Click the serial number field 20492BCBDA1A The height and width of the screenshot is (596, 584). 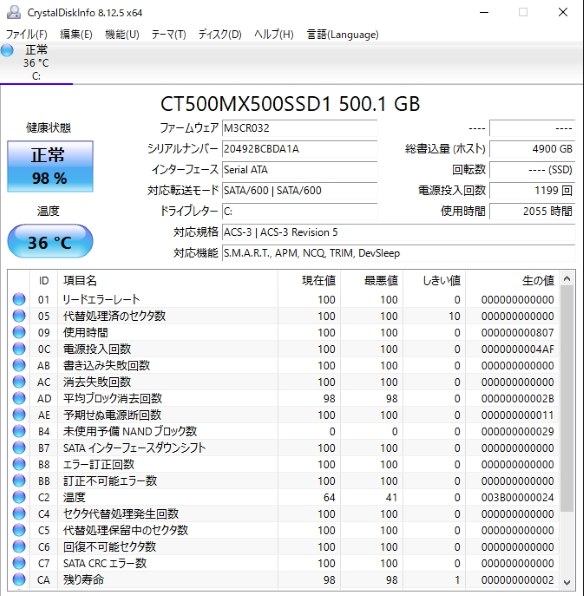[x=300, y=149]
